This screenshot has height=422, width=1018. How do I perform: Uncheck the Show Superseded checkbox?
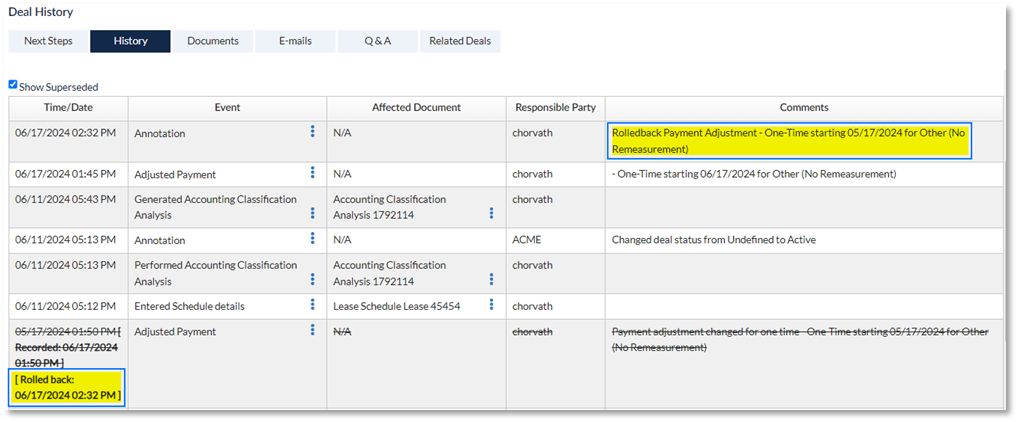13,84
